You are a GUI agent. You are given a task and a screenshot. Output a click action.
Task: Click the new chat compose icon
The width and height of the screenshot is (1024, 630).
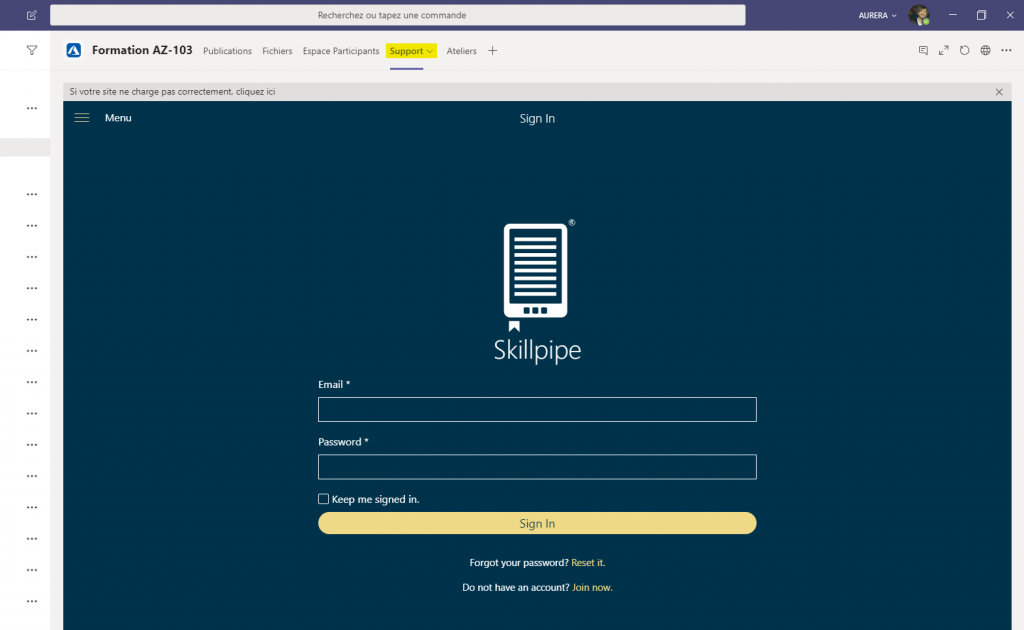coord(31,15)
